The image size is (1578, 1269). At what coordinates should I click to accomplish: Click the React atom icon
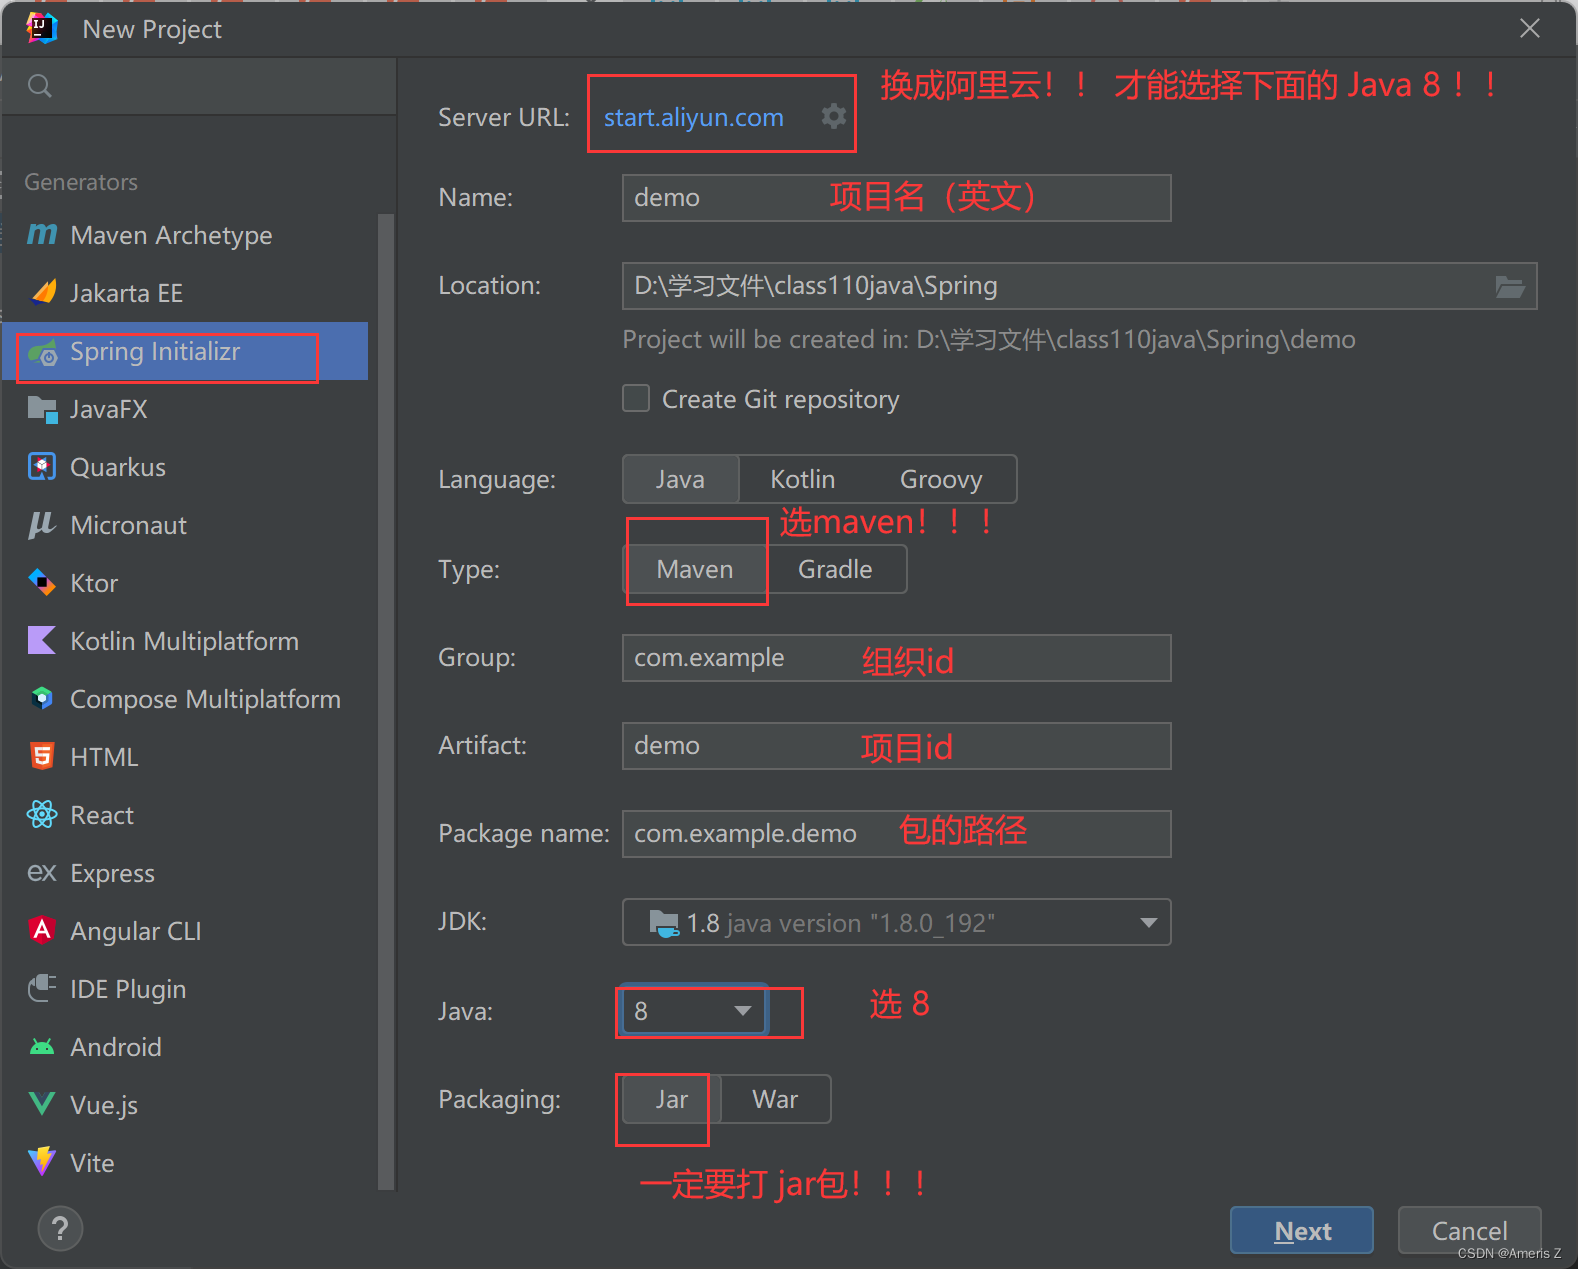(x=42, y=814)
